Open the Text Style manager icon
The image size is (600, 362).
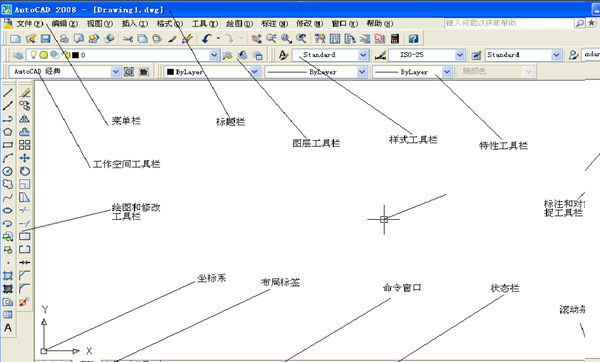[x=283, y=55]
